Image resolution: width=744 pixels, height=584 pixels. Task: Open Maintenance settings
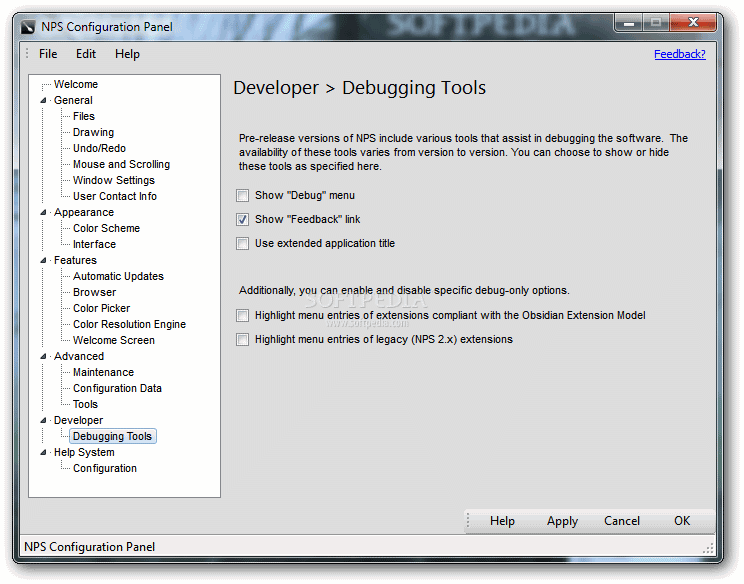pyautogui.click(x=103, y=372)
